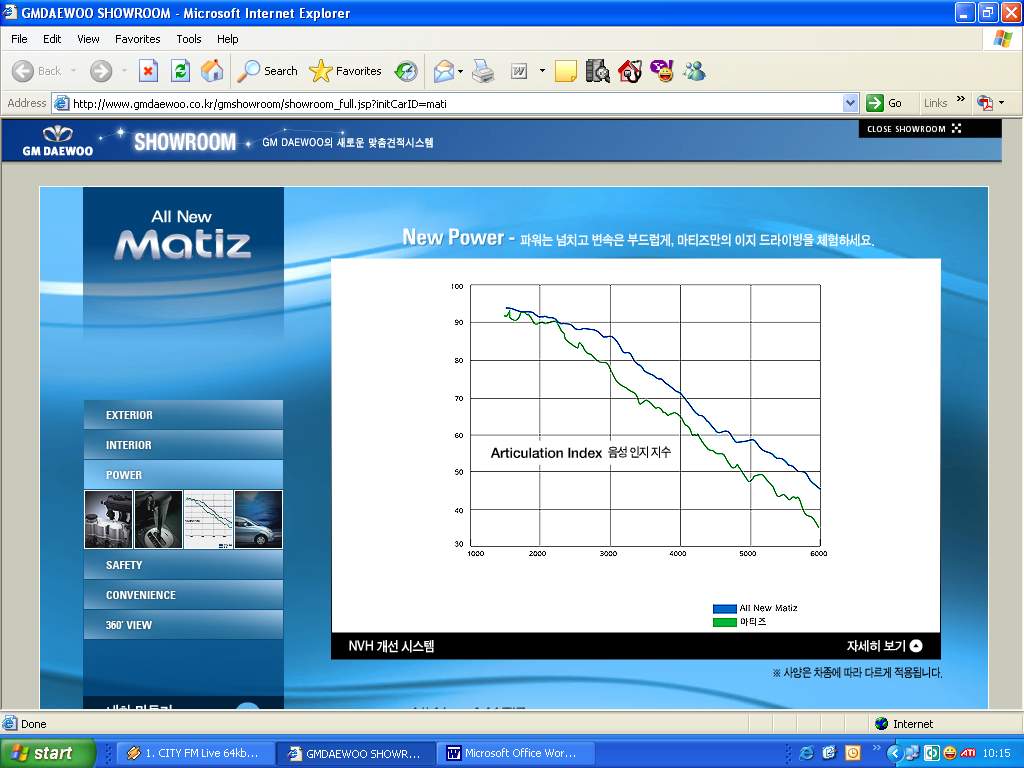Click the Go button
The height and width of the screenshot is (768, 1024).
point(885,103)
